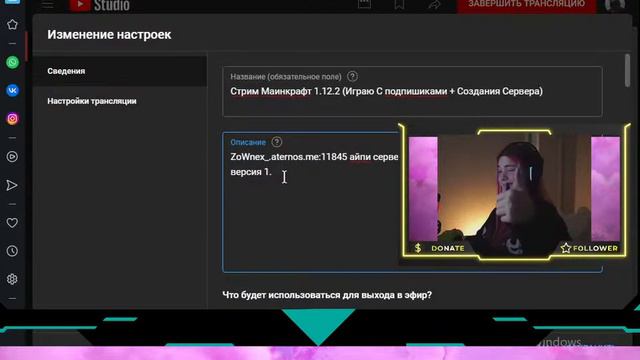640x360 pixels.
Task: Click the dialog's vertical scrollbar
Action: tap(627, 71)
